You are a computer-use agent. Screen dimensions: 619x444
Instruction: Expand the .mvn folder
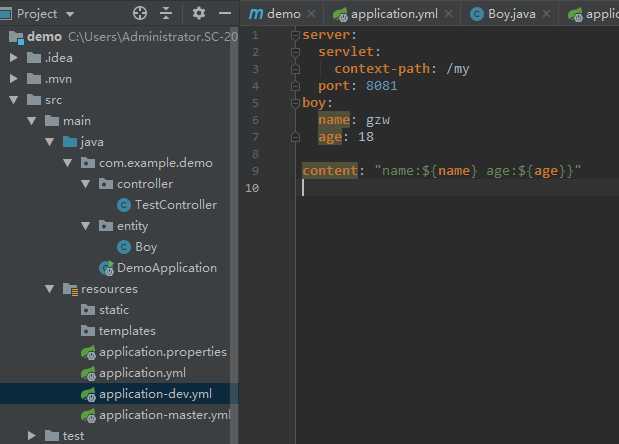tap(13, 79)
